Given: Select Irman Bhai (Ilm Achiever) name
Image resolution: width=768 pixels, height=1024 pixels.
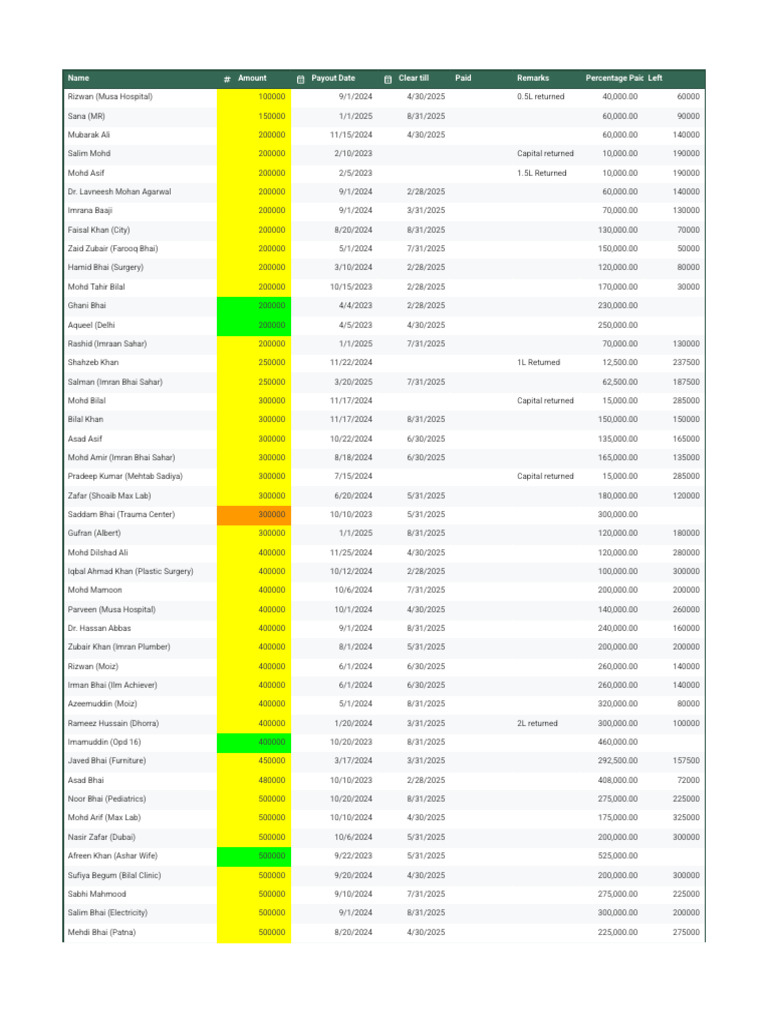Looking at the screenshot, I should tap(112, 686).
